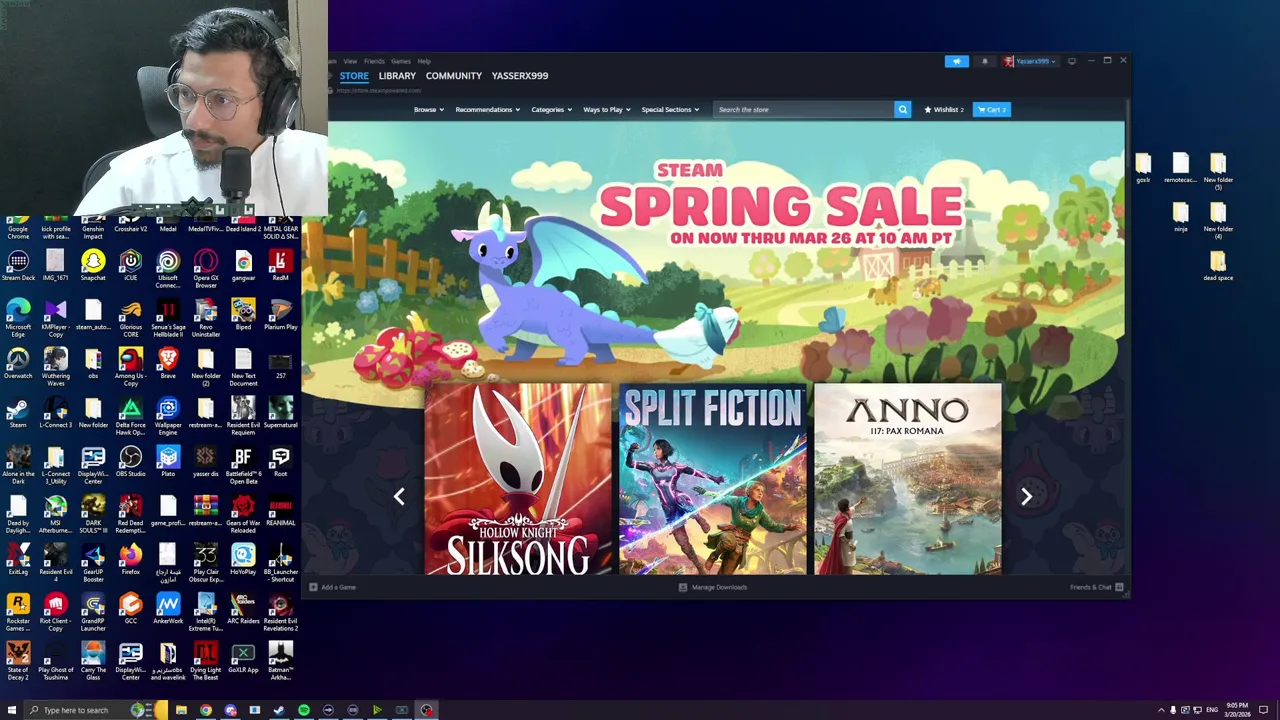Image resolution: width=1280 pixels, height=720 pixels.
Task: Click the Windows Start button
Action: pos(12,710)
